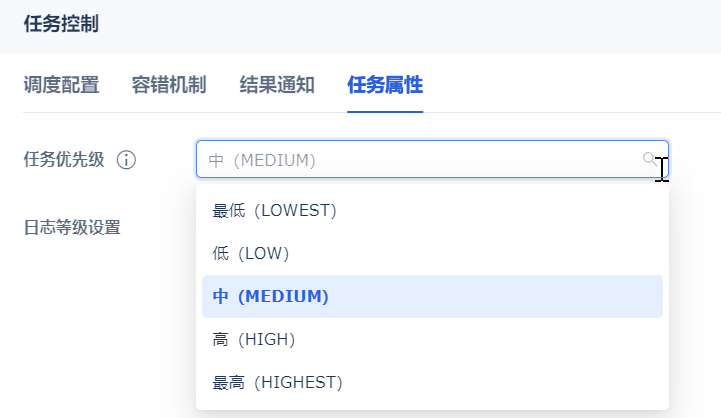Pick the 低 (LOW) priority option

pyautogui.click(x=432, y=253)
